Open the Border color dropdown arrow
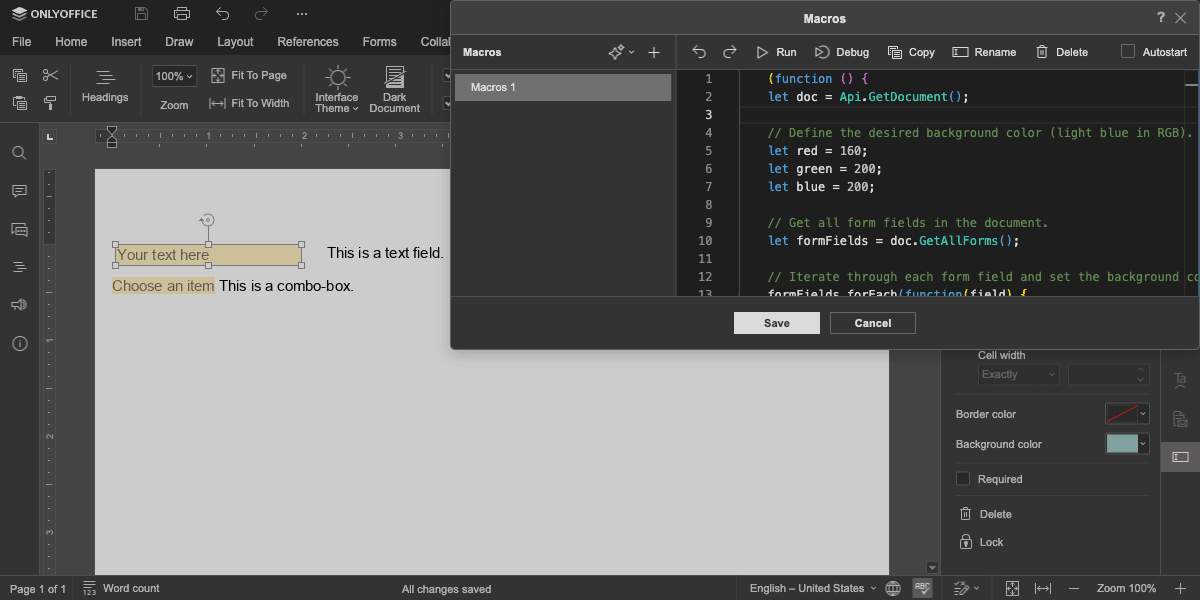 [x=1143, y=414]
